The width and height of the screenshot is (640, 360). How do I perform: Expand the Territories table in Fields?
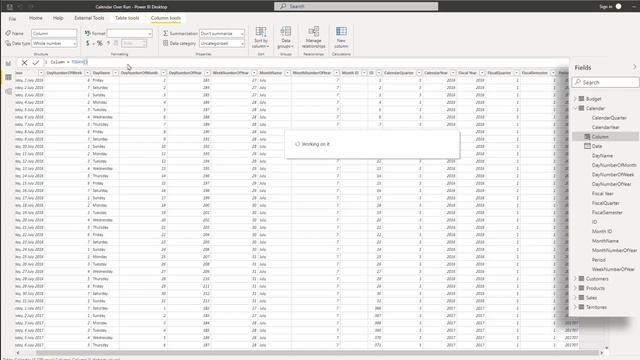(x=575, y=307)
